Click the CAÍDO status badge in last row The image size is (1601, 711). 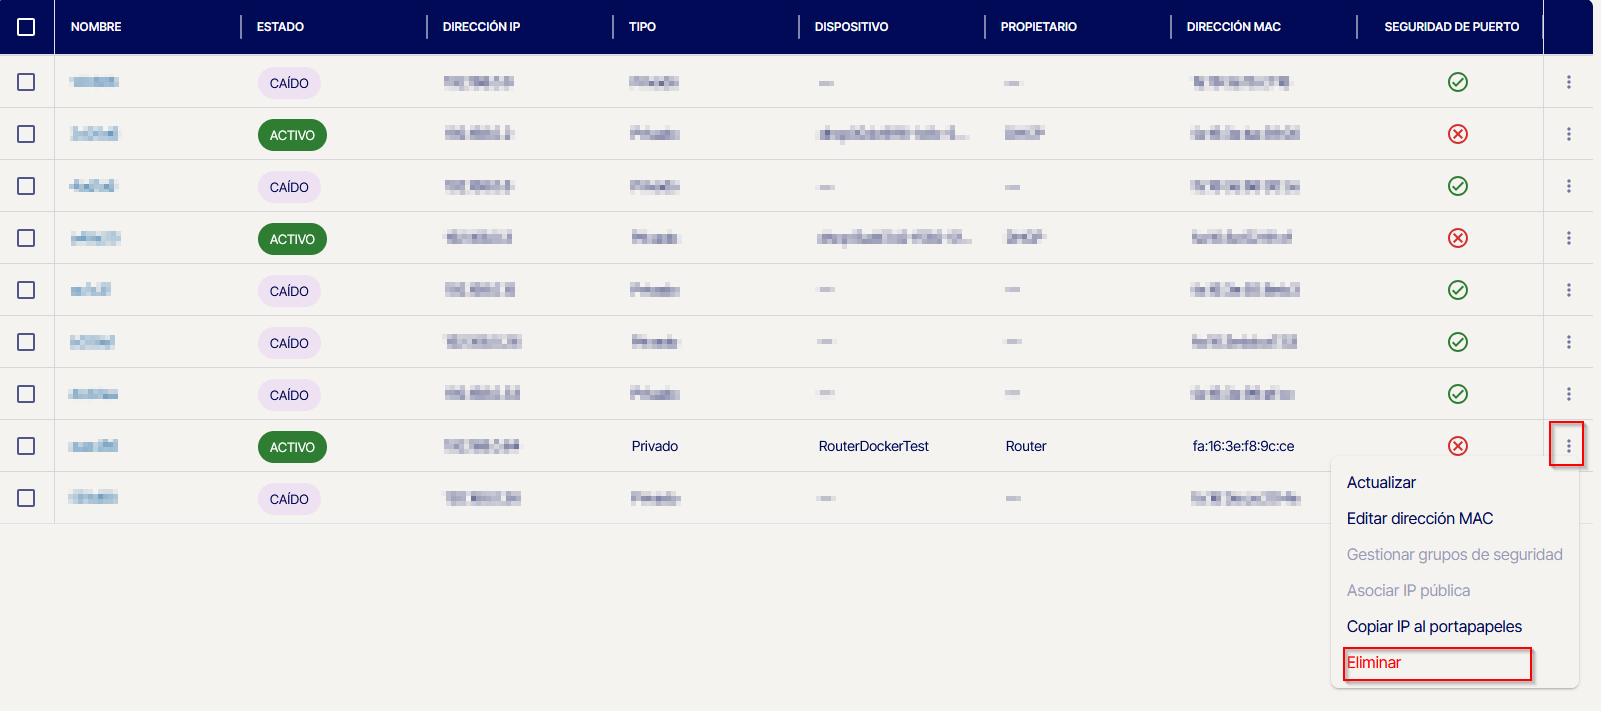pos(289,499)
